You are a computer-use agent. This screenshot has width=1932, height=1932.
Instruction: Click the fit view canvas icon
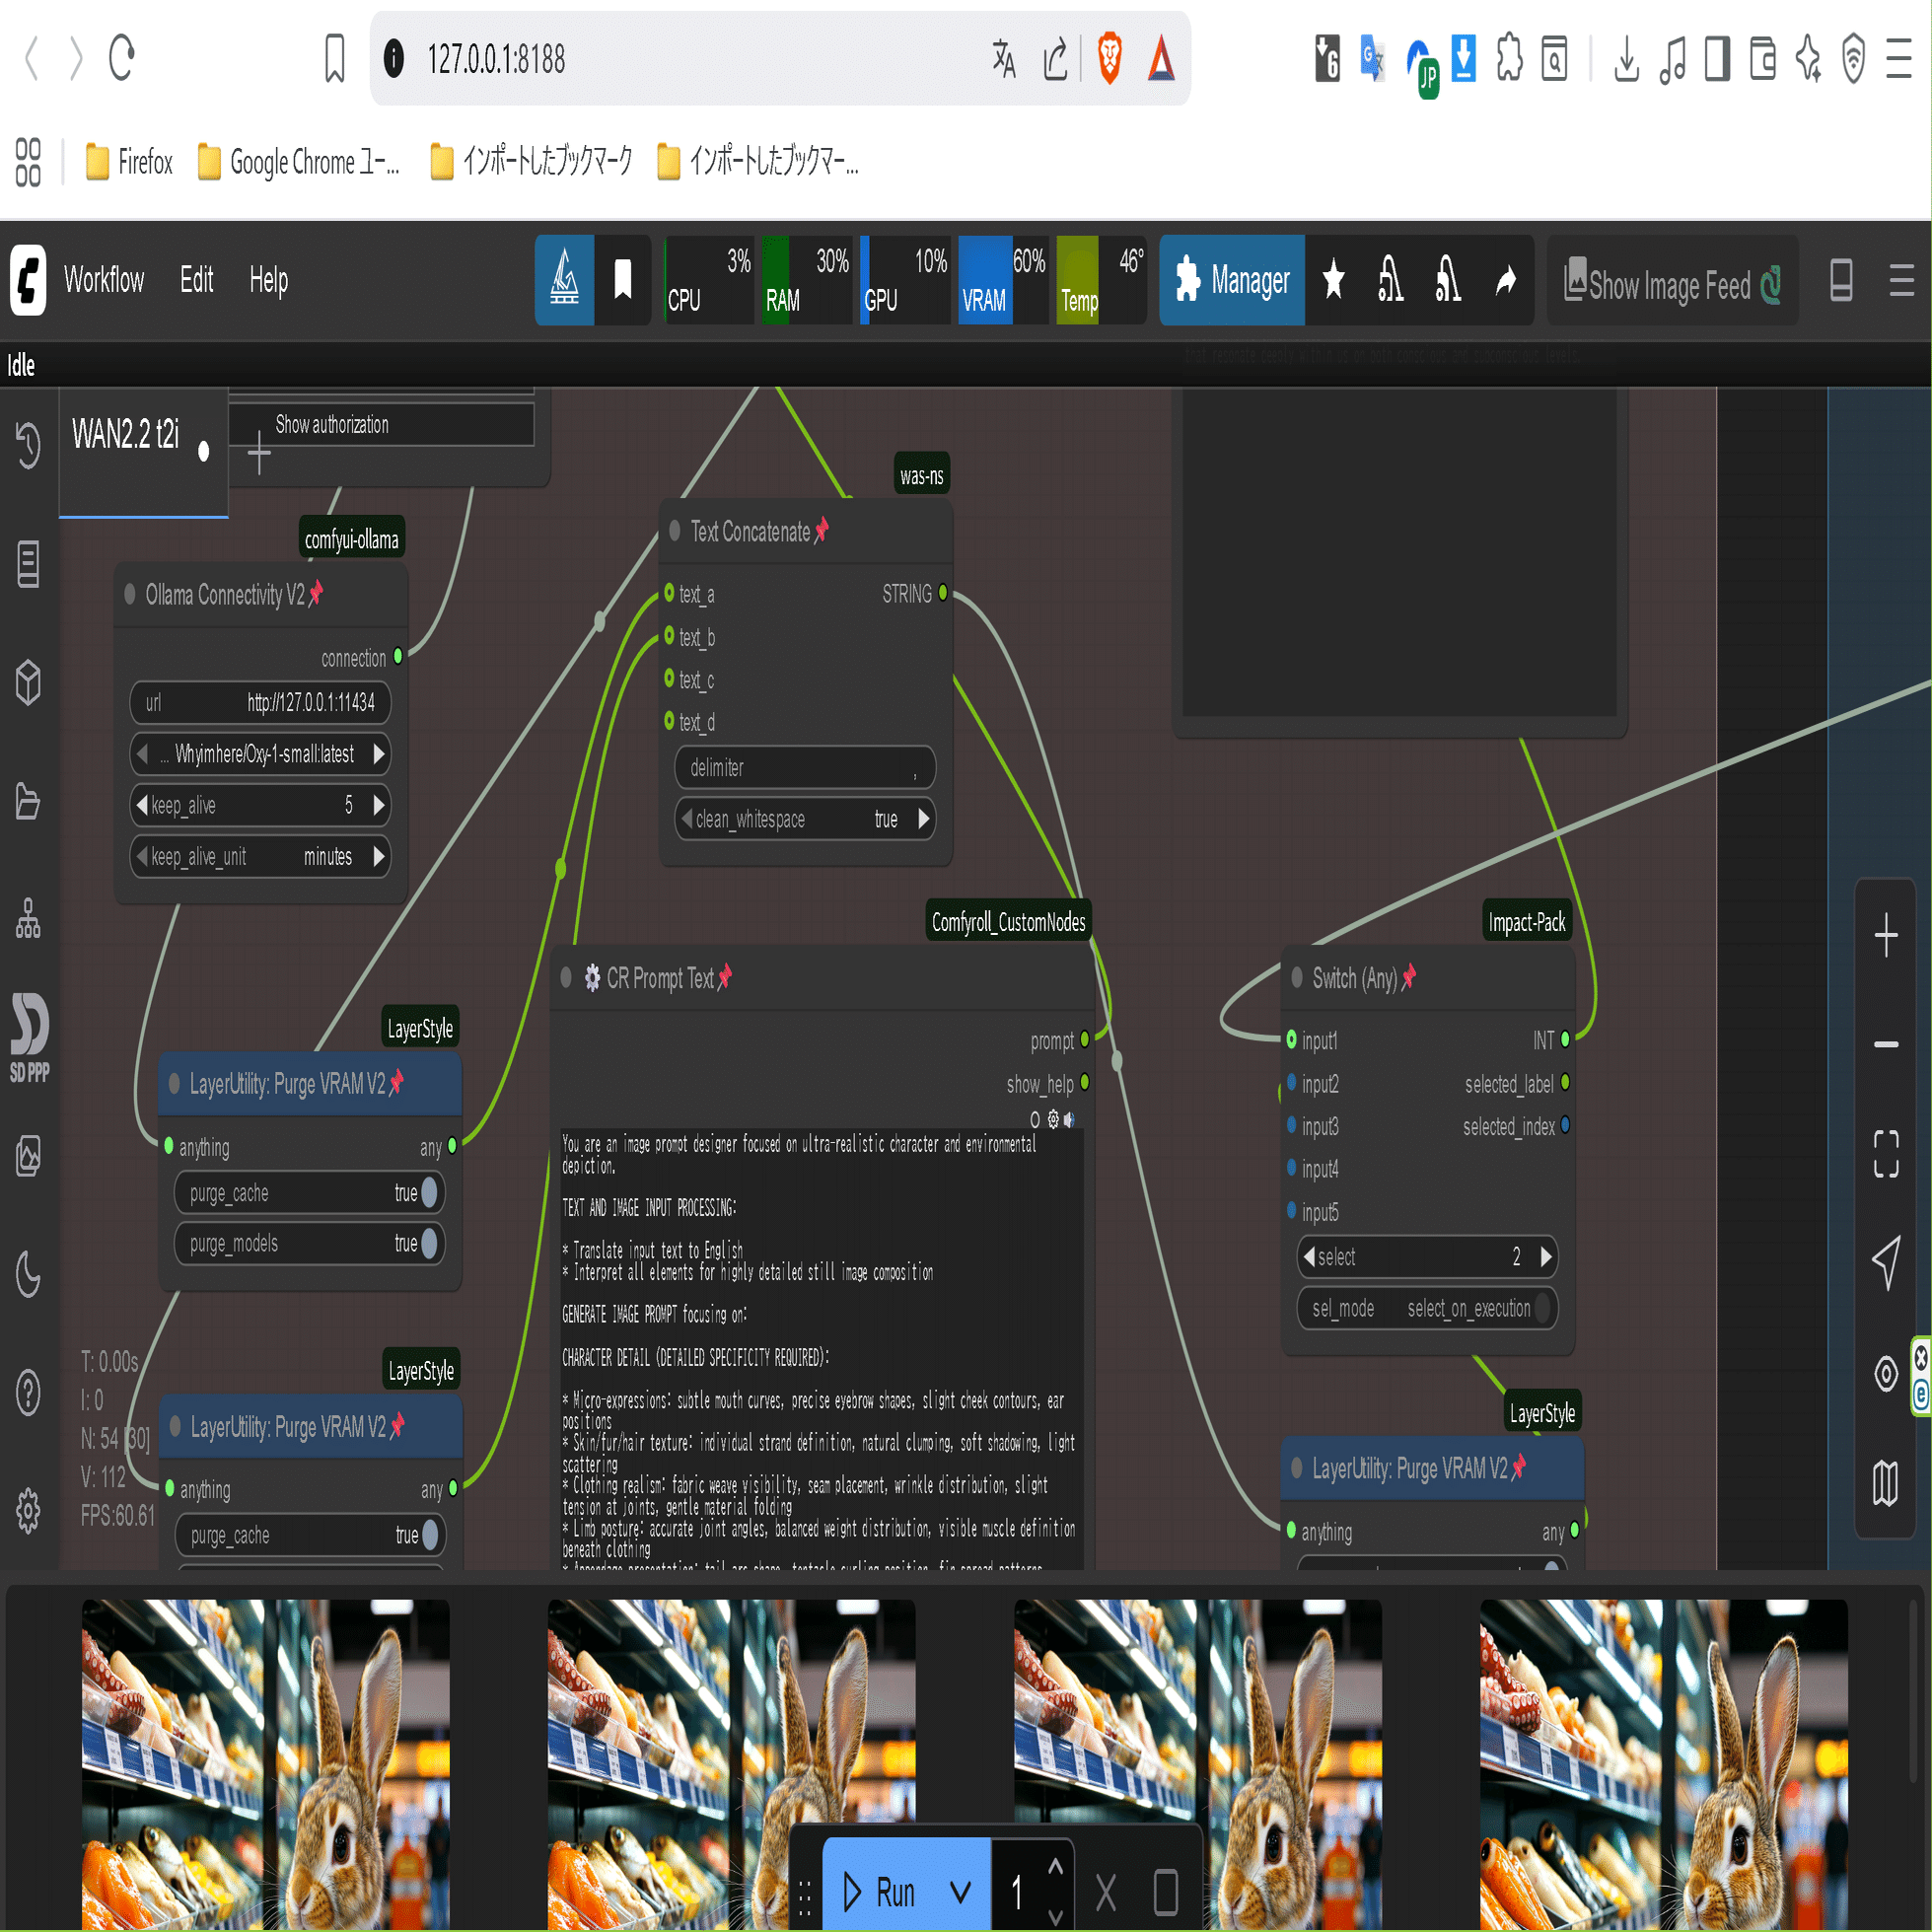click(1885, 1154)
